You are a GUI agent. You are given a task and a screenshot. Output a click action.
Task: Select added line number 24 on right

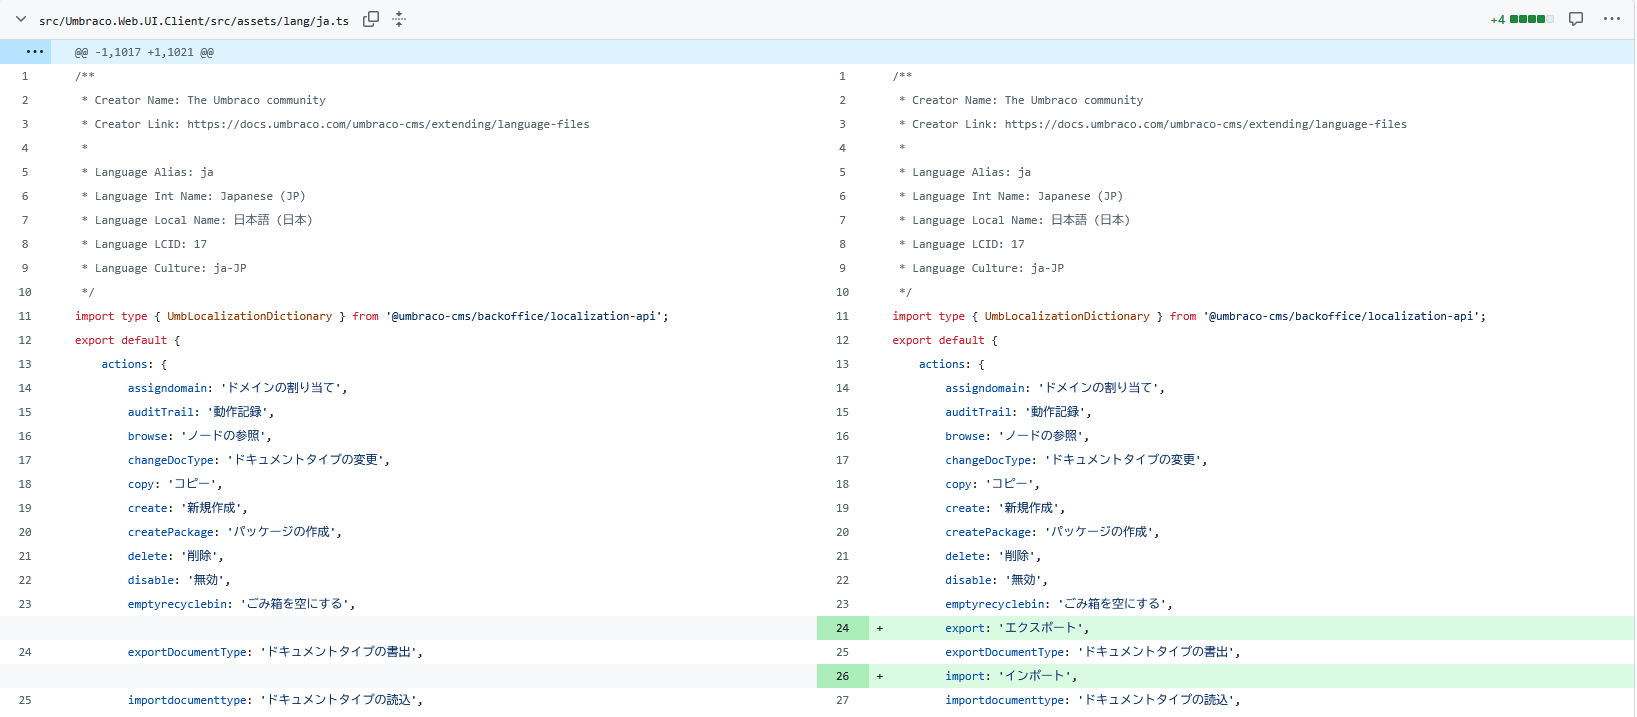(842, 628)
